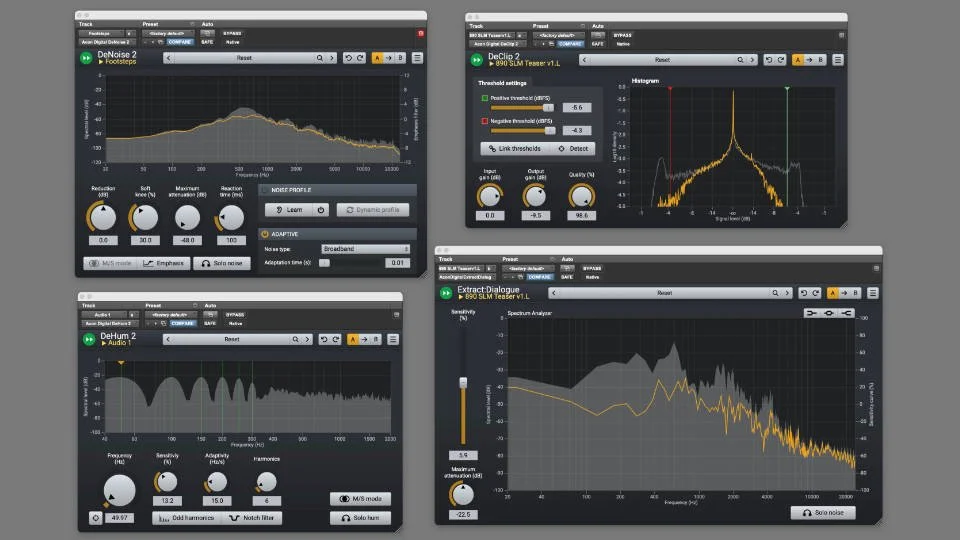Select B state in DeClip 2
The width and height of the screenshot is (960, 540).
[x=821, y=60]
